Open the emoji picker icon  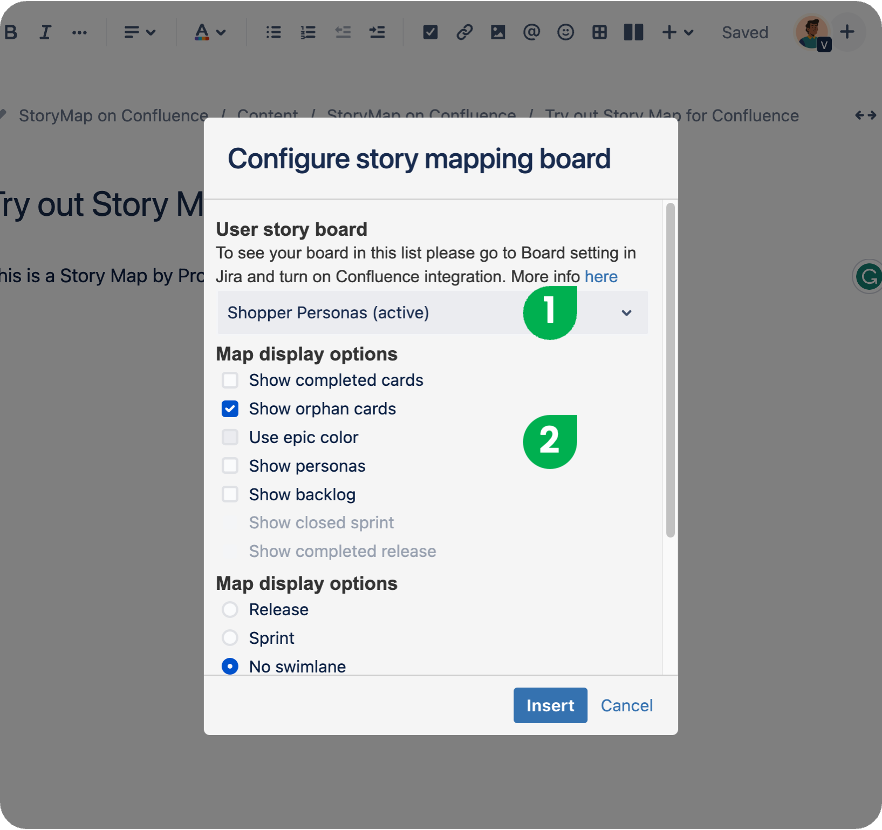[x=566, y=32]
